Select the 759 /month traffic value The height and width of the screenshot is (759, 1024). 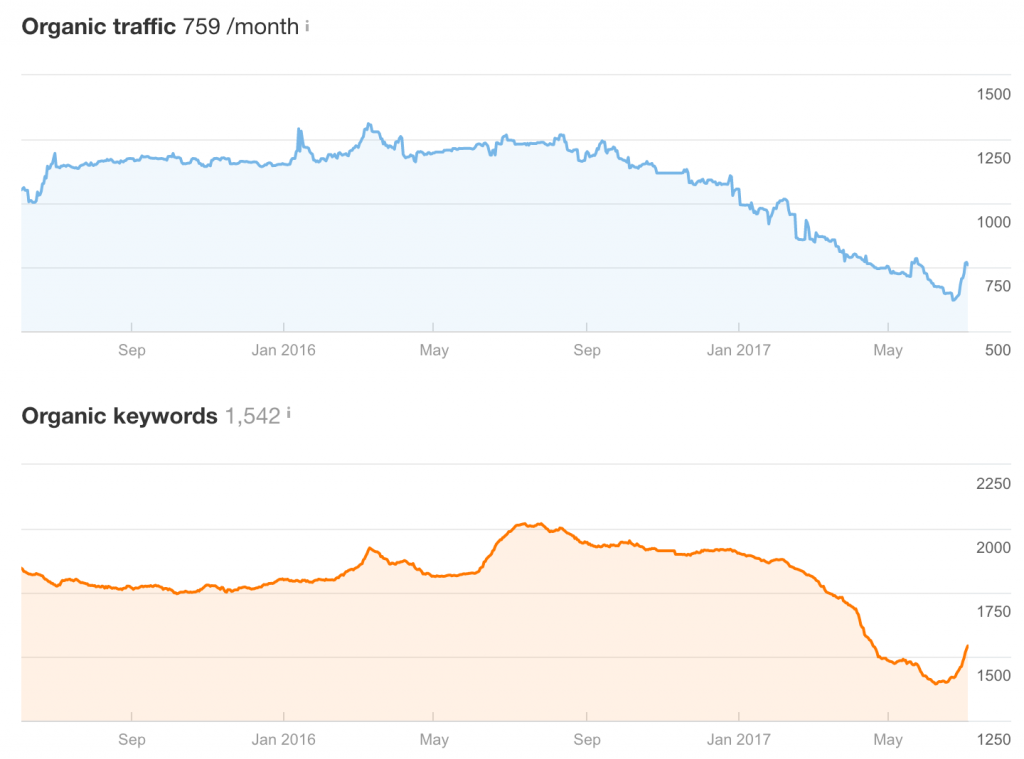241,27
